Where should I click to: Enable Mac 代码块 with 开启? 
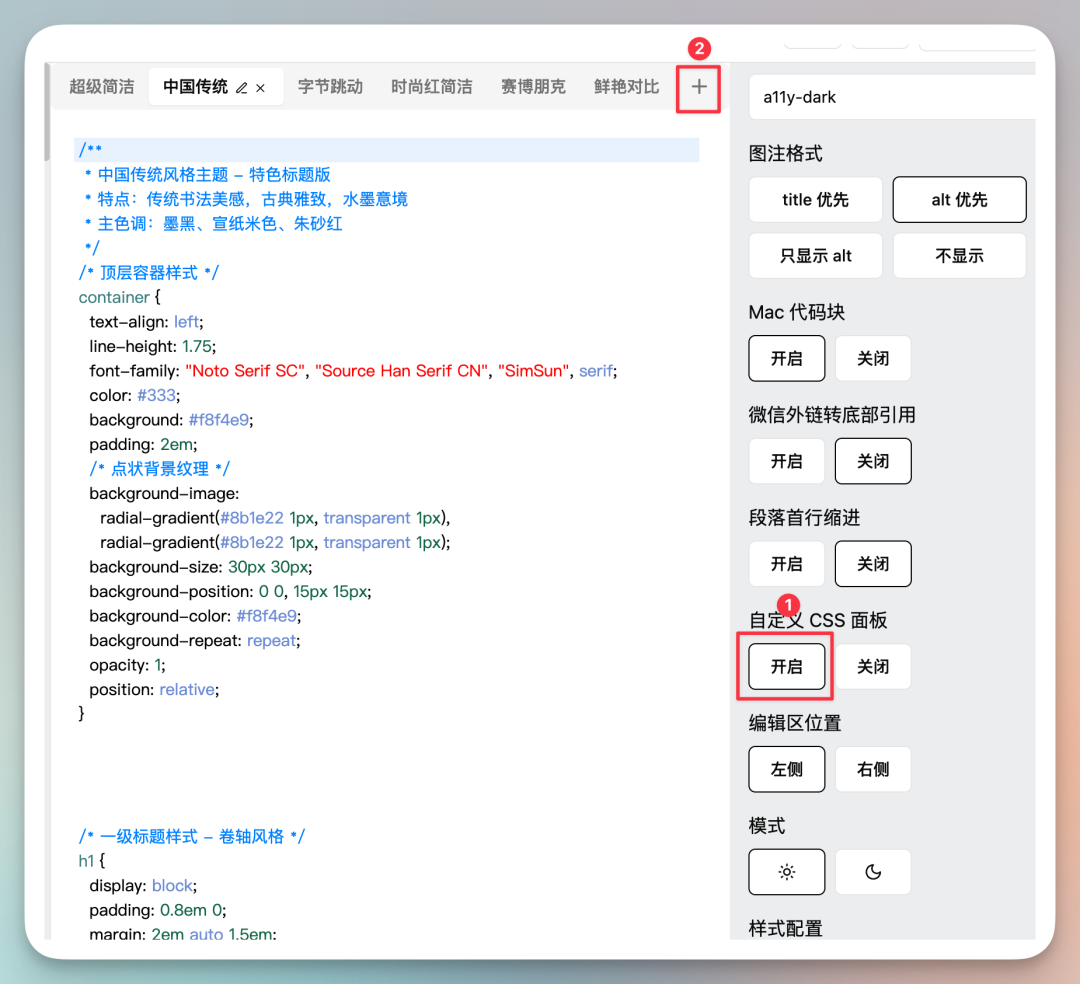[x=787, y=358]
